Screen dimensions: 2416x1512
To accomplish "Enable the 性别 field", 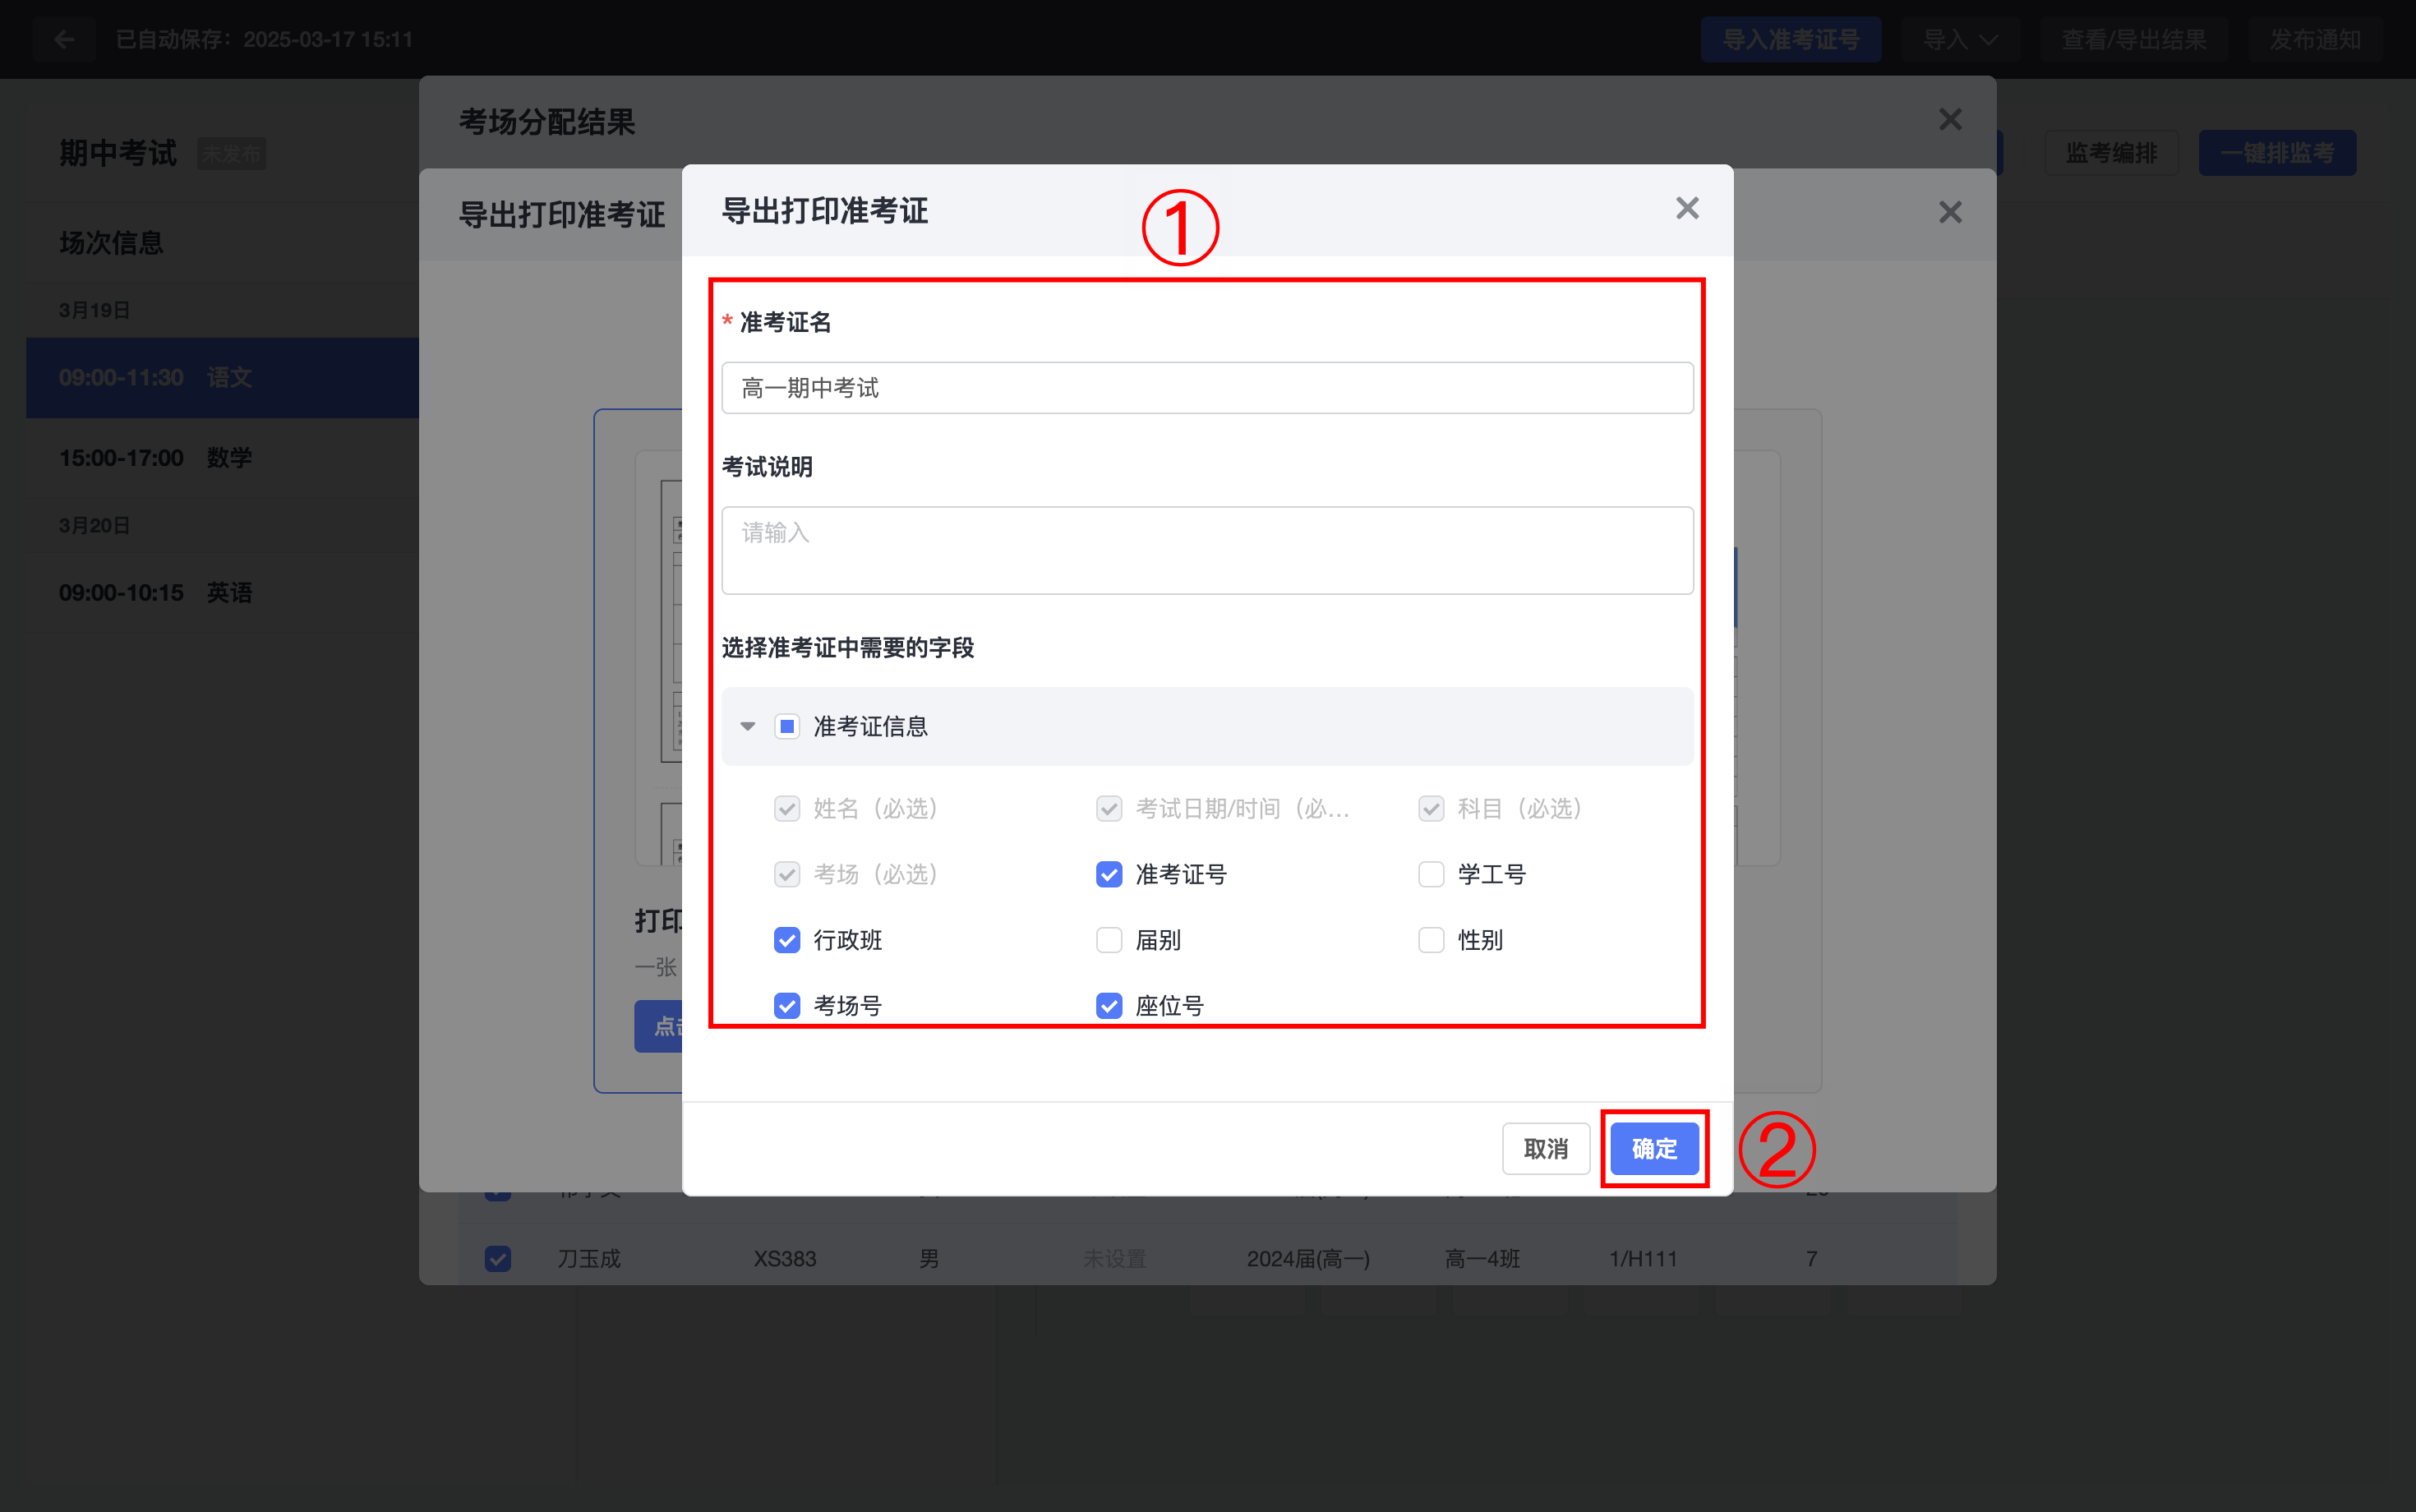I will [1431, 940].
